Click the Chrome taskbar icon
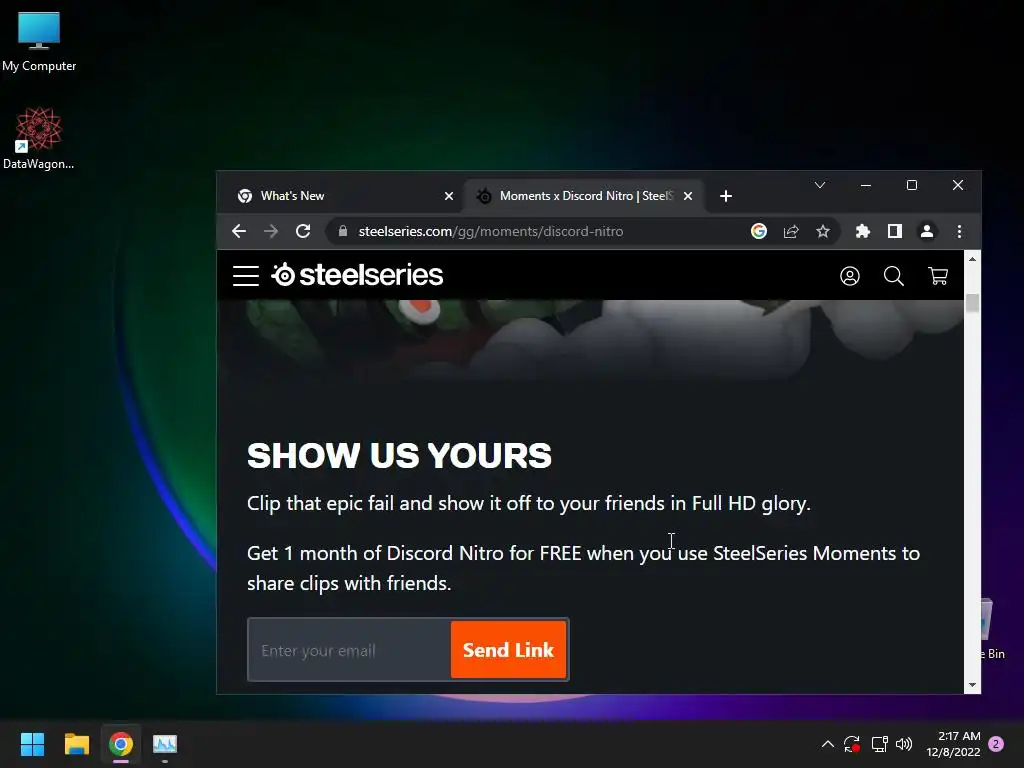This screenshot has height=768, width=1024. click(x=121, y=744)
